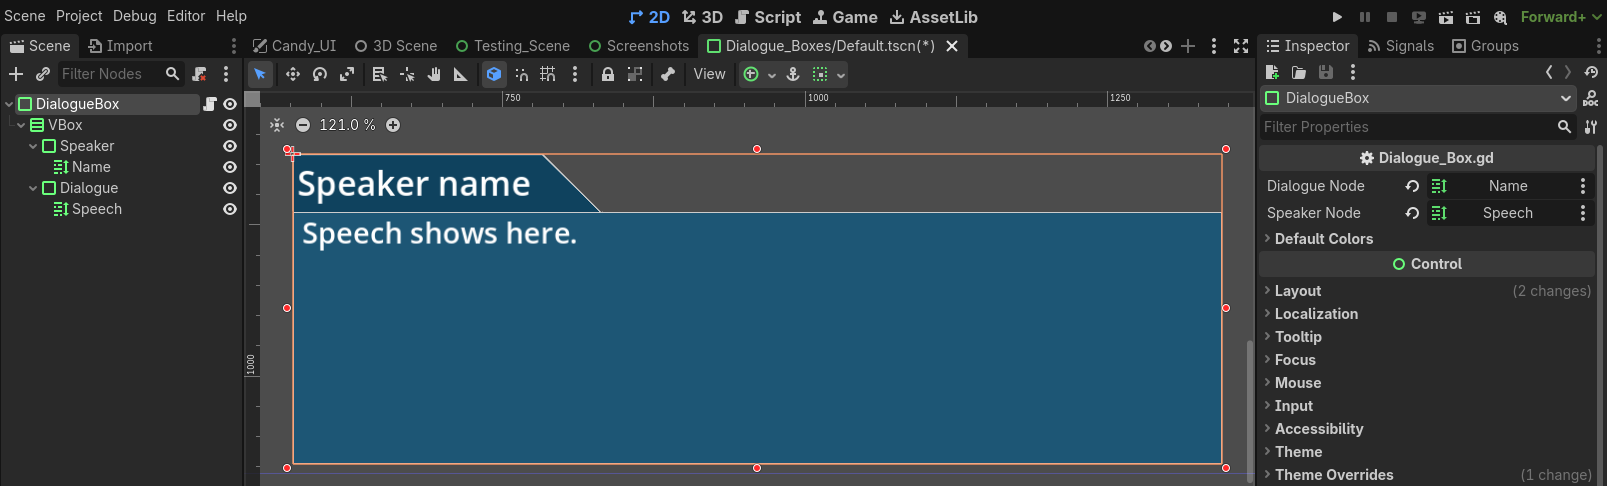Toggle visibility of DialogueBox node
This screenshot has height=486, width=1607.
pos(230,104)
